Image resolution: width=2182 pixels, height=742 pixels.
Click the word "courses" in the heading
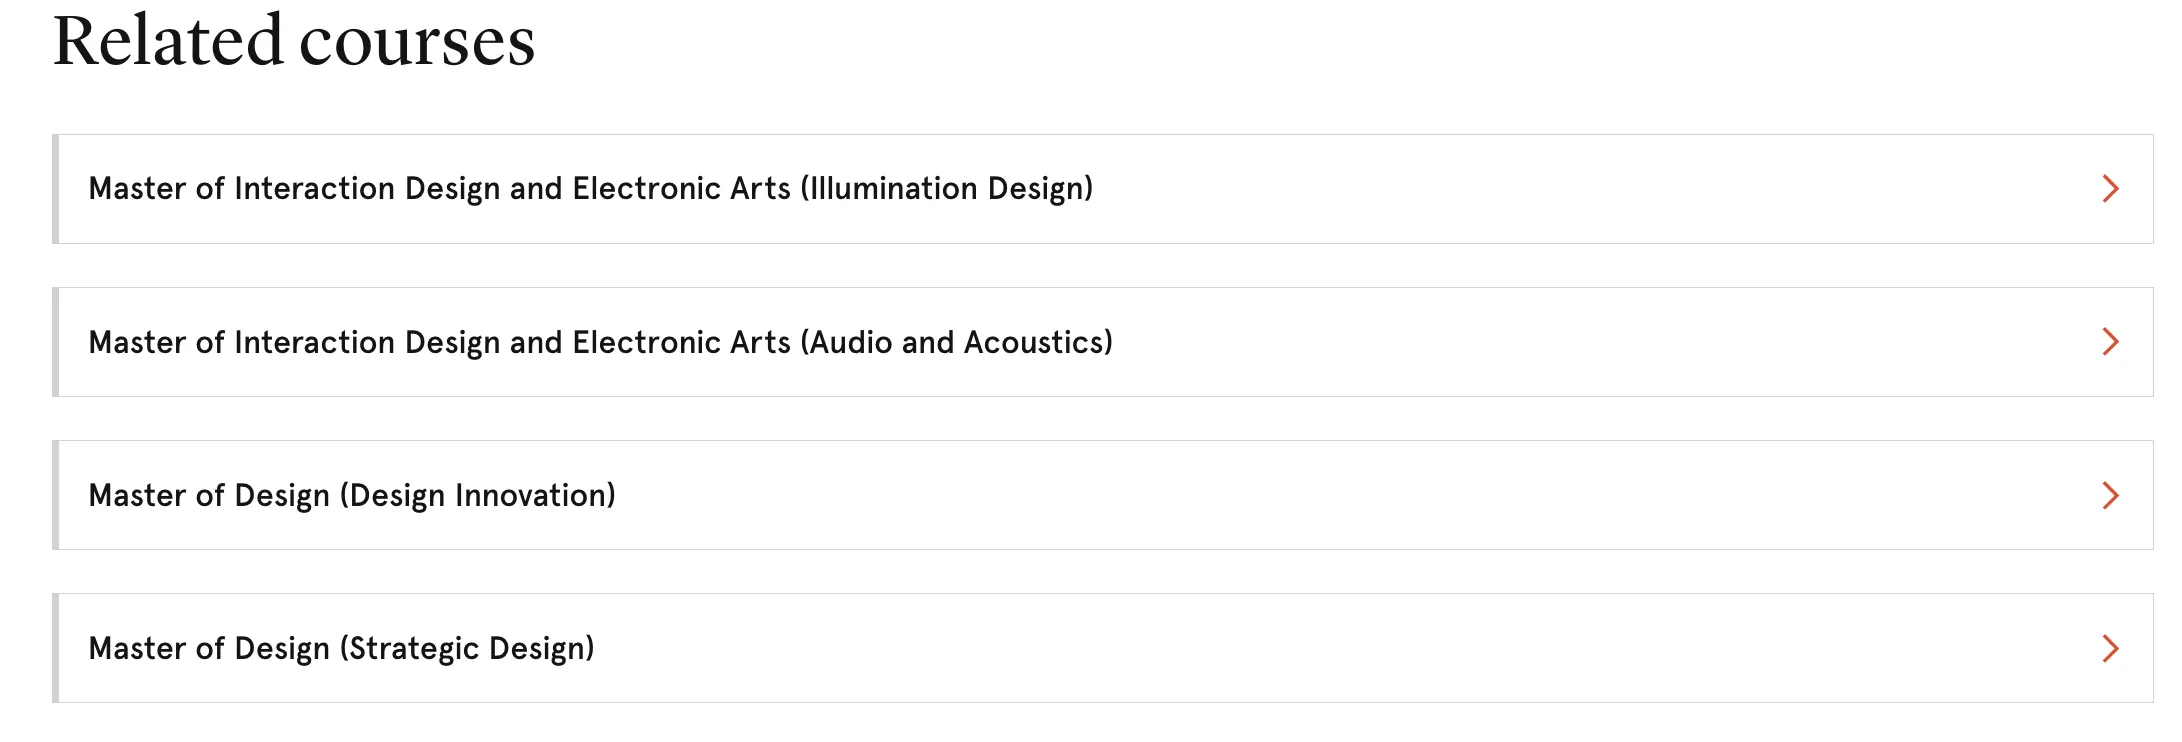[x=417, y=44]
